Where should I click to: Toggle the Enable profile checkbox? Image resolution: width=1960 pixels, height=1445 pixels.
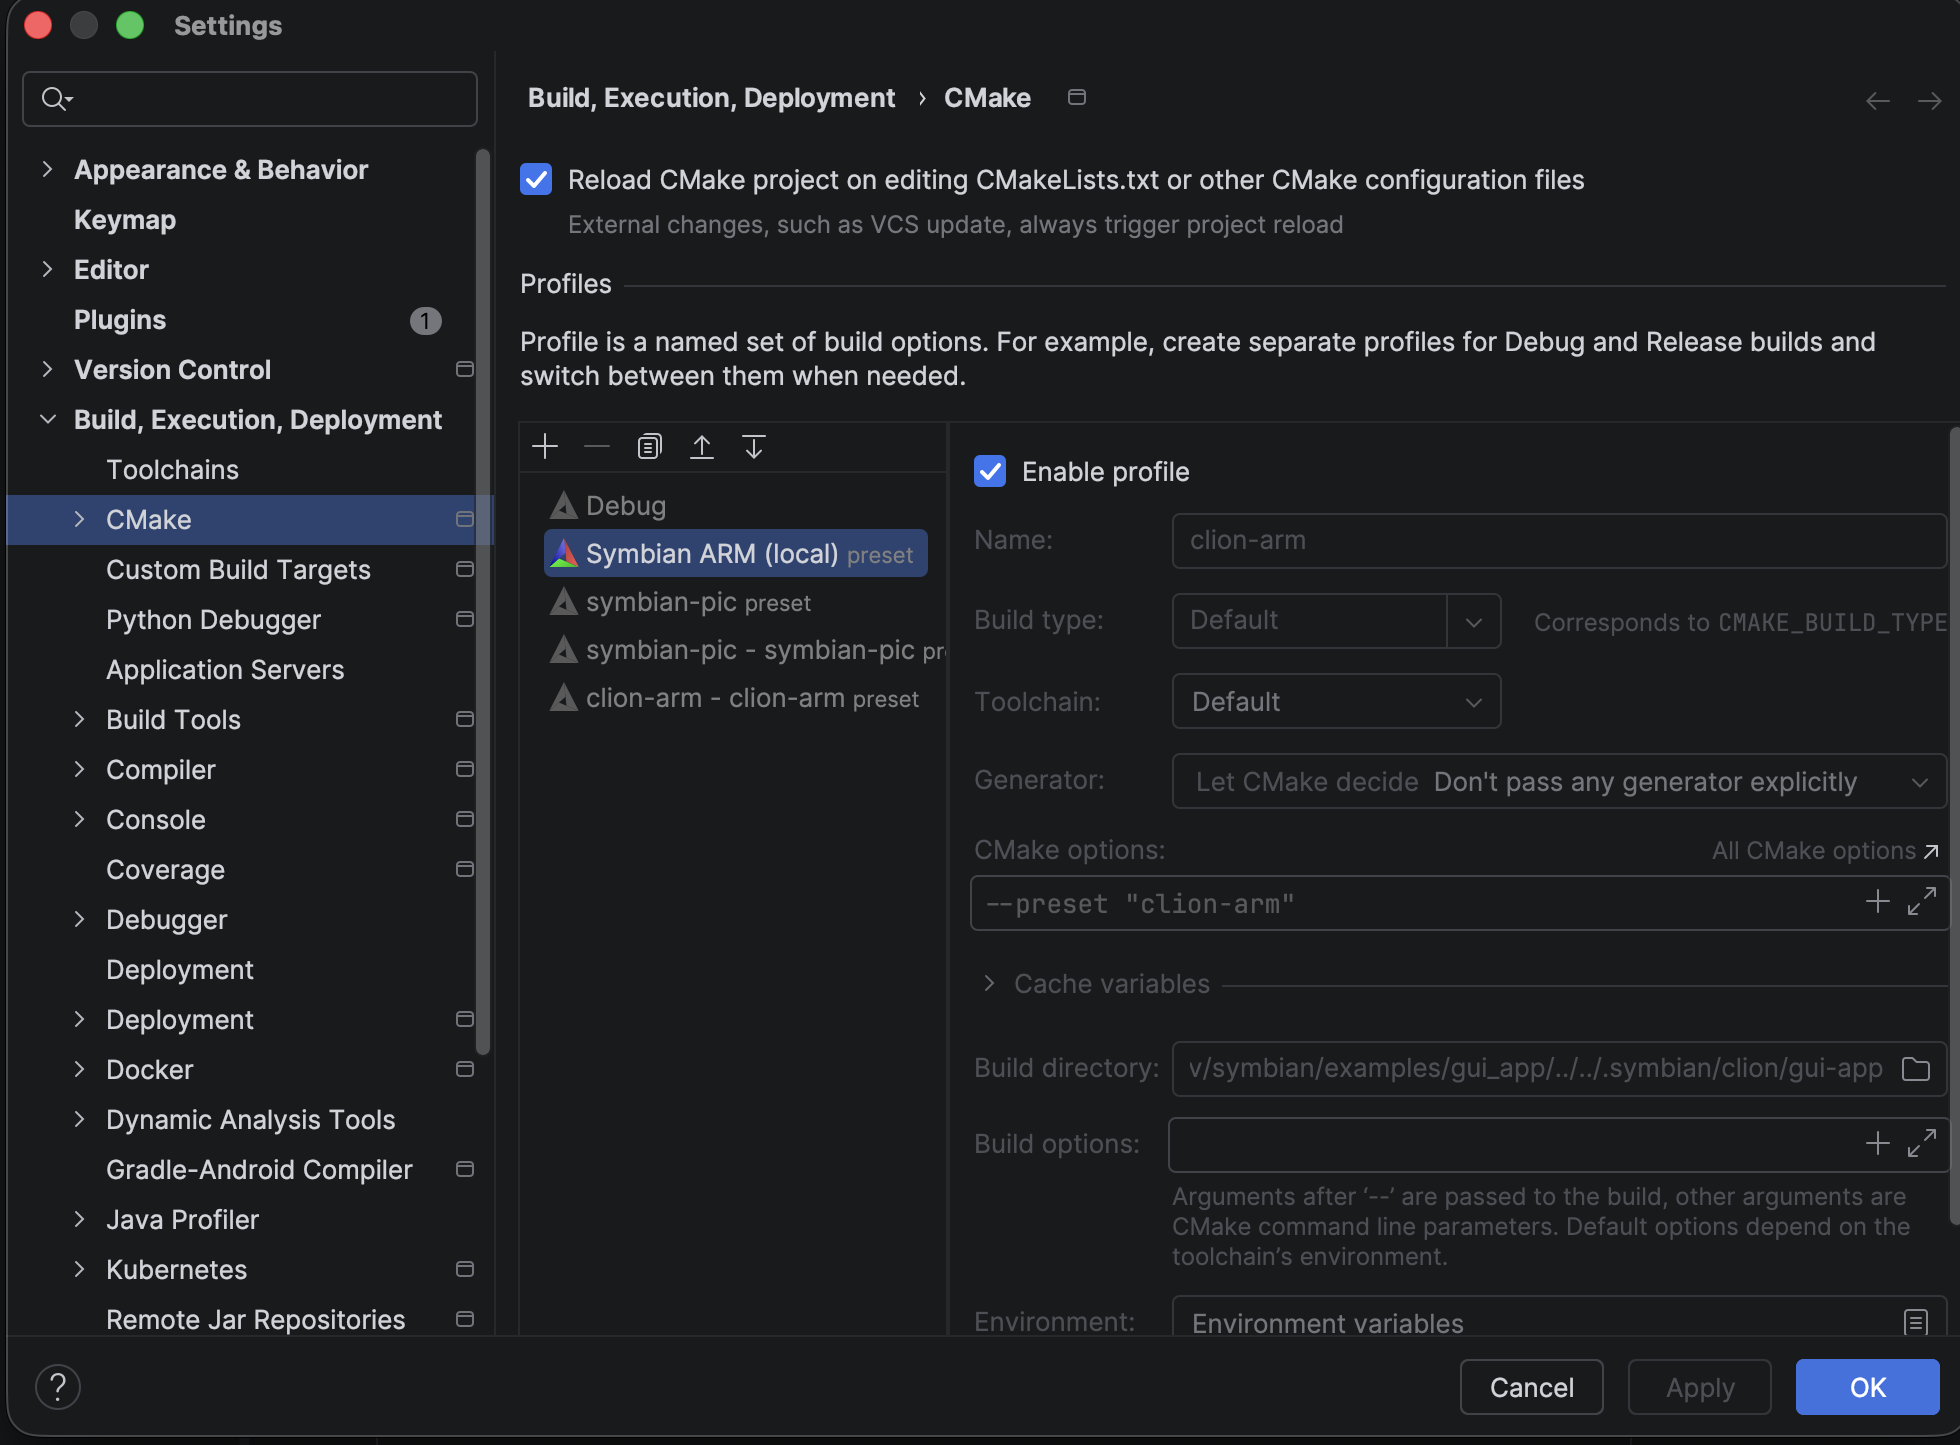point(990,471)
